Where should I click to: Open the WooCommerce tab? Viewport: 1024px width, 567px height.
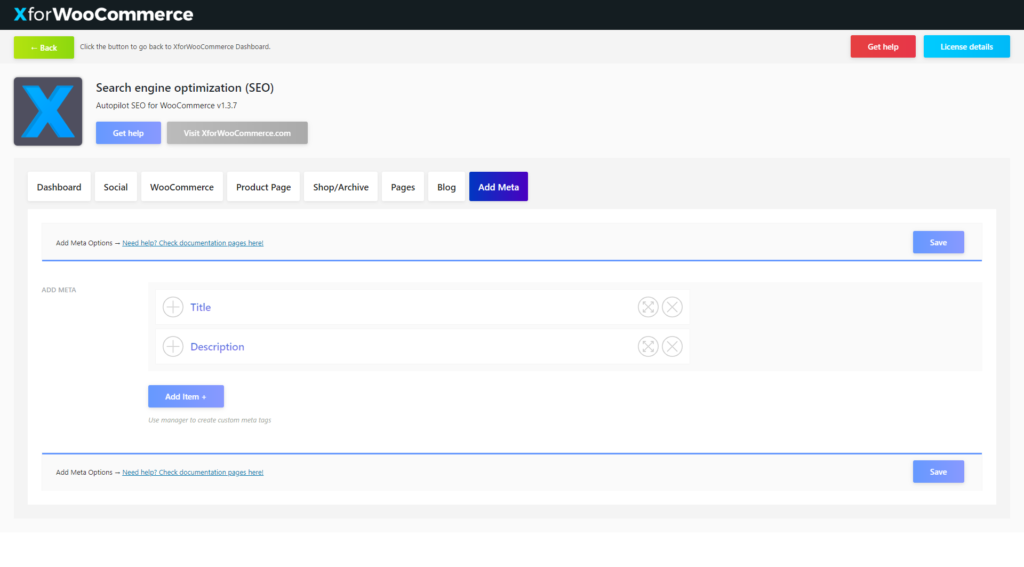182,187
